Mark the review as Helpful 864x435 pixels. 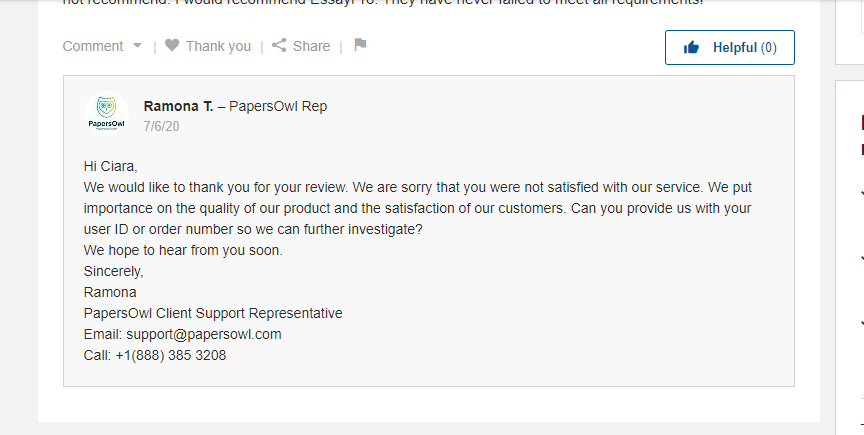pos(730,47)
